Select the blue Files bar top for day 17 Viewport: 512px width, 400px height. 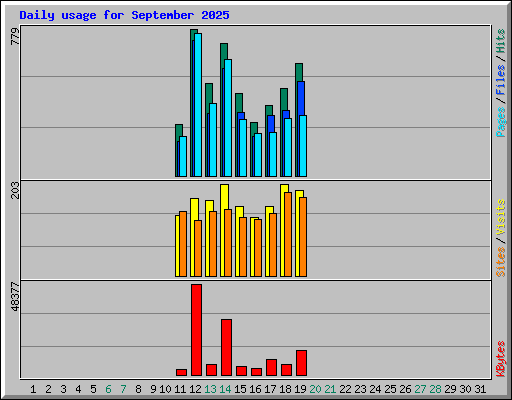point(271,124)
